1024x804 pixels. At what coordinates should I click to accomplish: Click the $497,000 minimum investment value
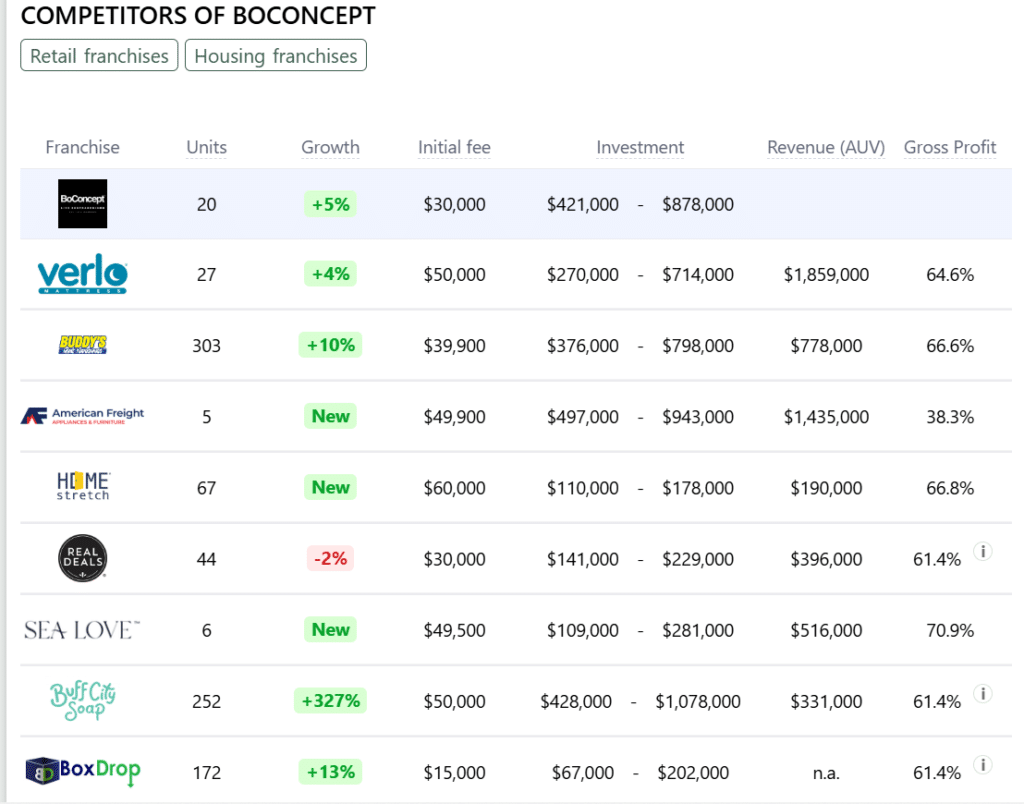(583, 417)
